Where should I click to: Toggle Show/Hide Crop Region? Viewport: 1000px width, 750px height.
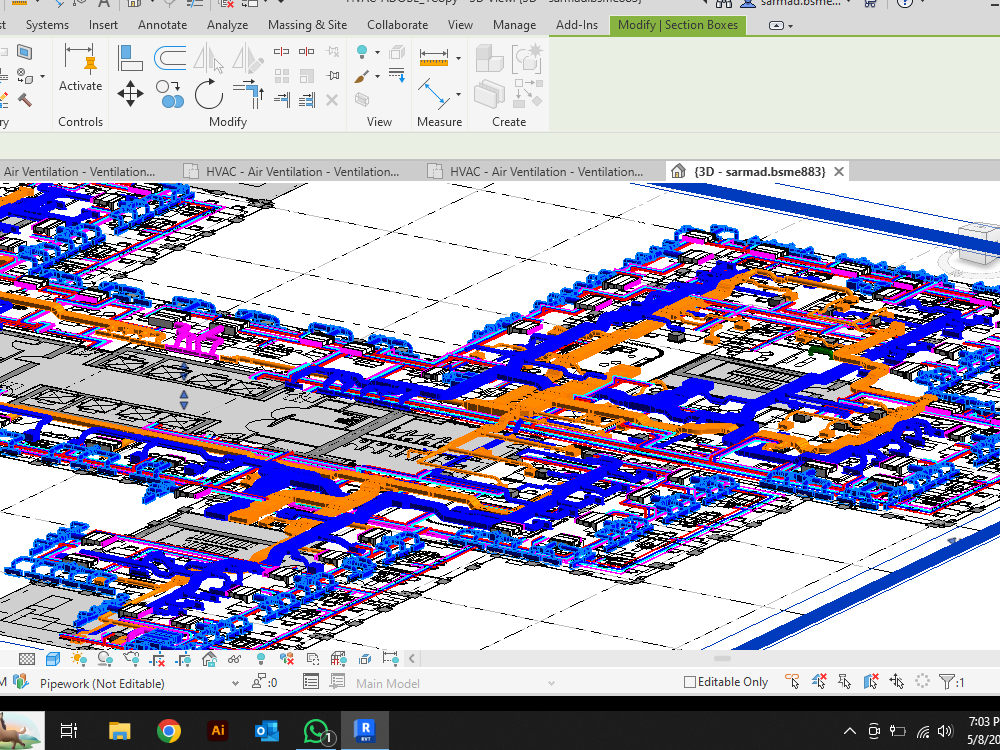click(x=183, y=659)
